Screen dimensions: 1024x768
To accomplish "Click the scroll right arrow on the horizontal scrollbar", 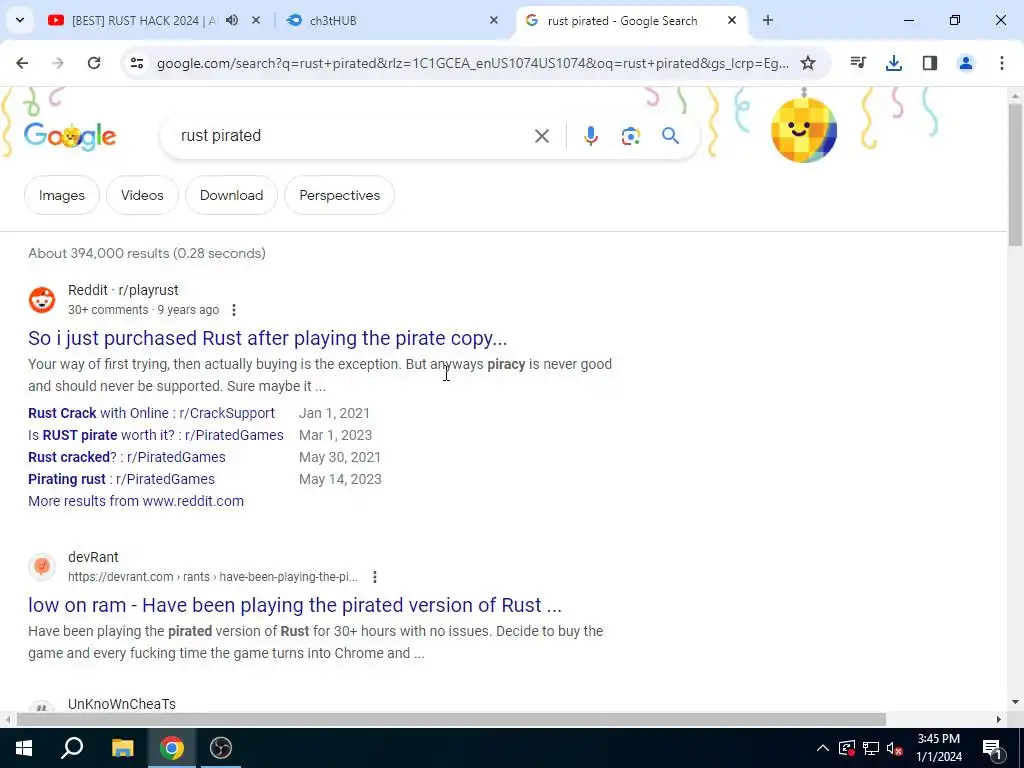I will (999, 719).
